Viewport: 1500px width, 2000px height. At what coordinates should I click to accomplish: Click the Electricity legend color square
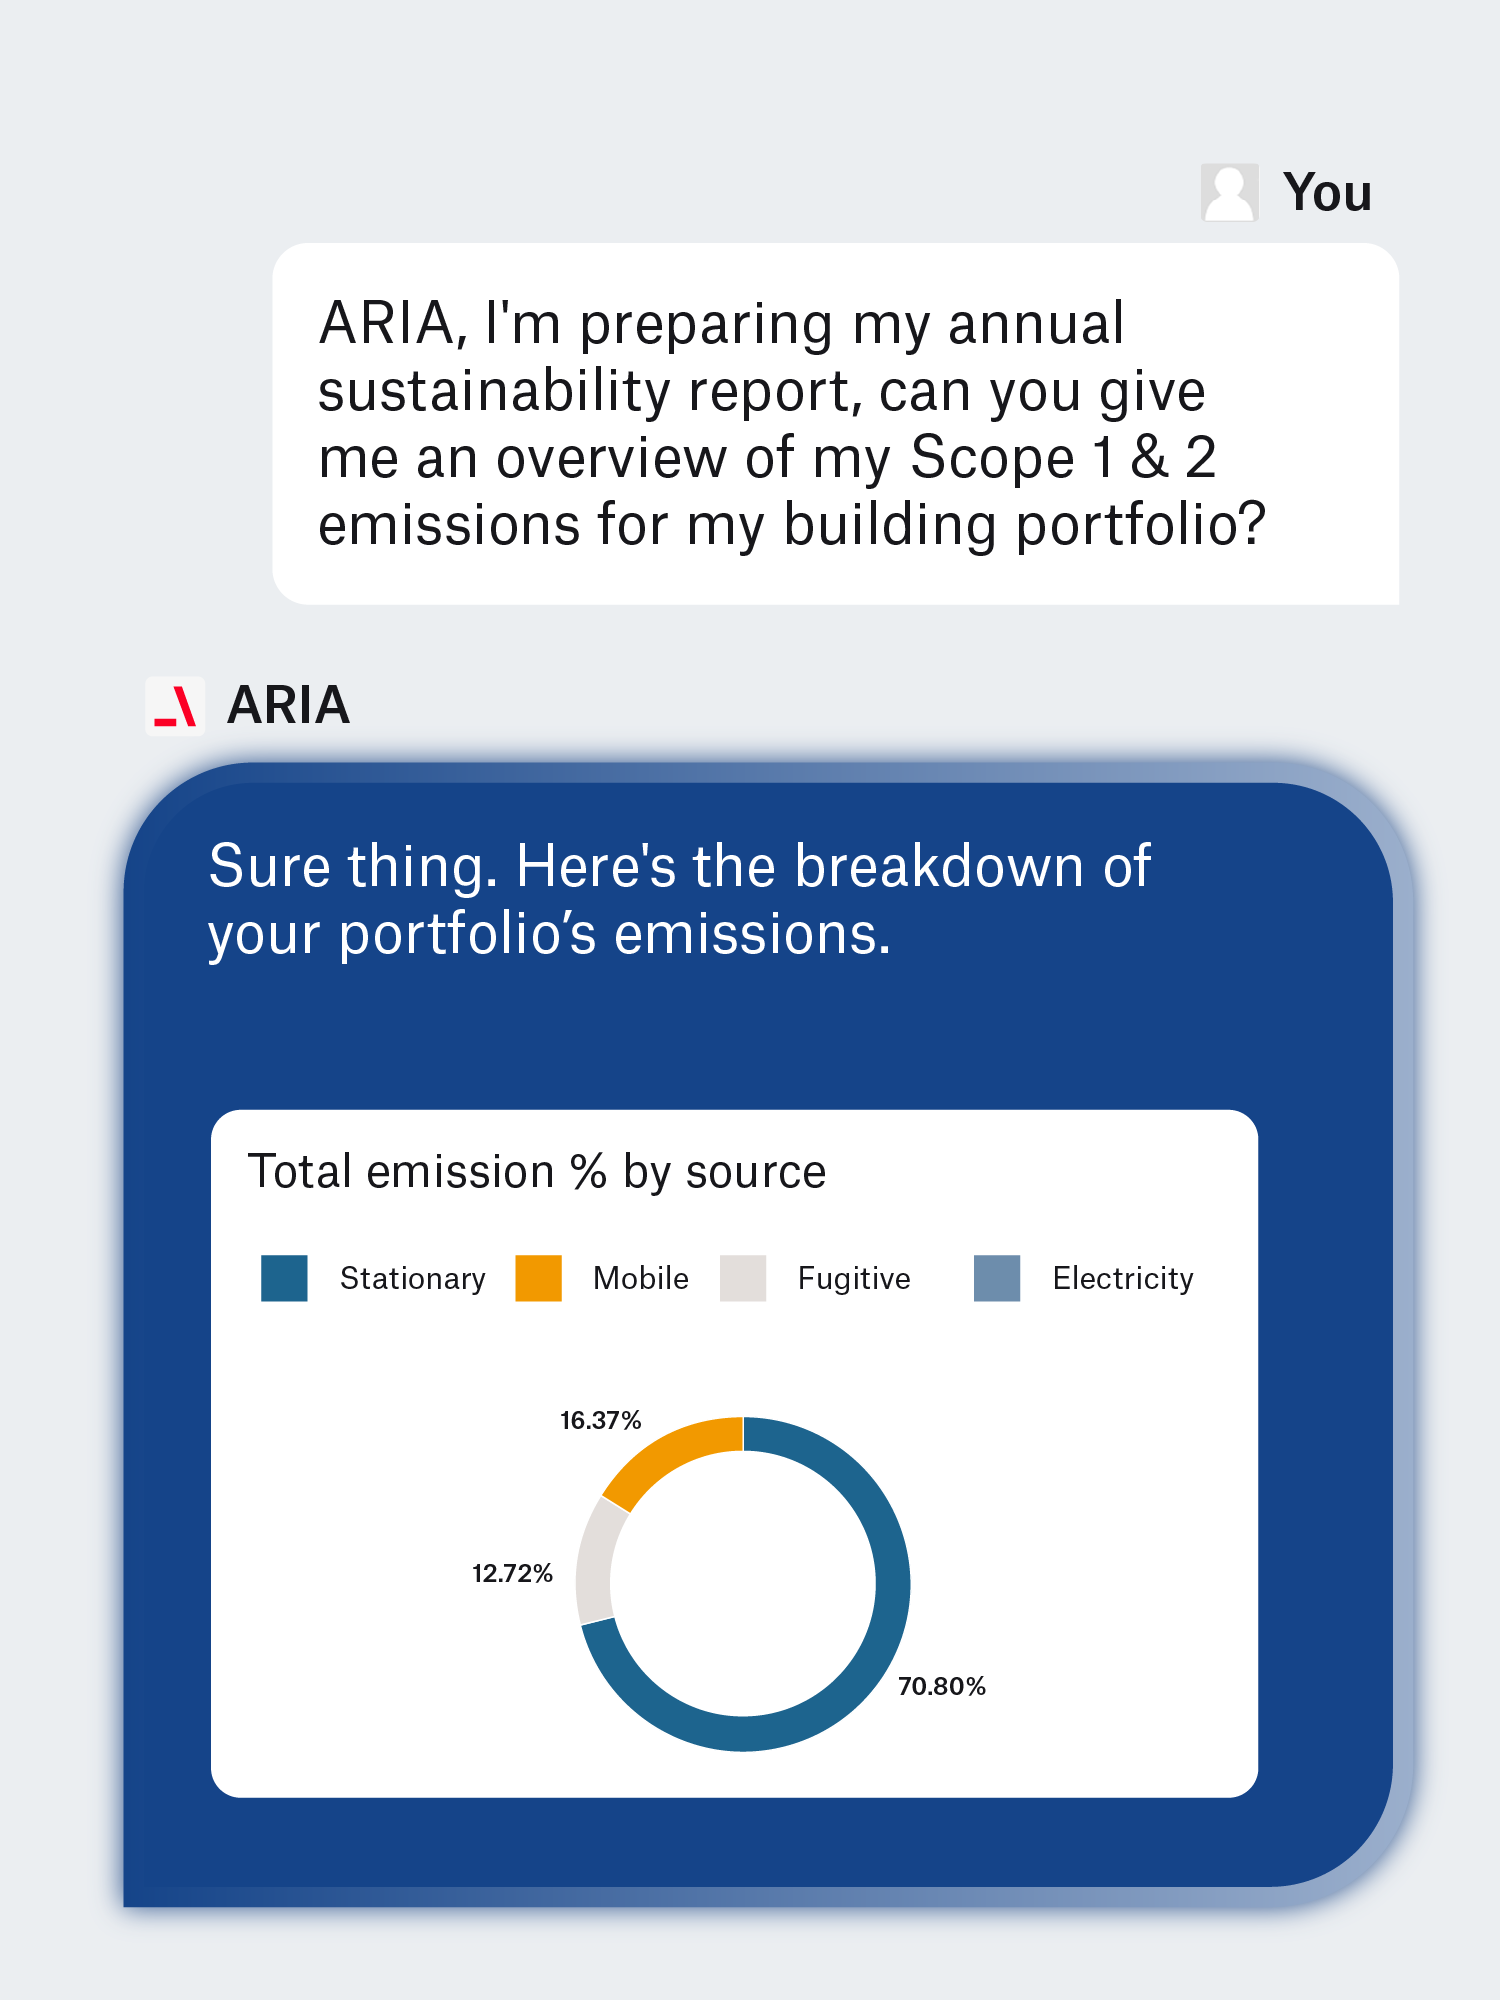pyautogui.click(x=997, y=1278)
